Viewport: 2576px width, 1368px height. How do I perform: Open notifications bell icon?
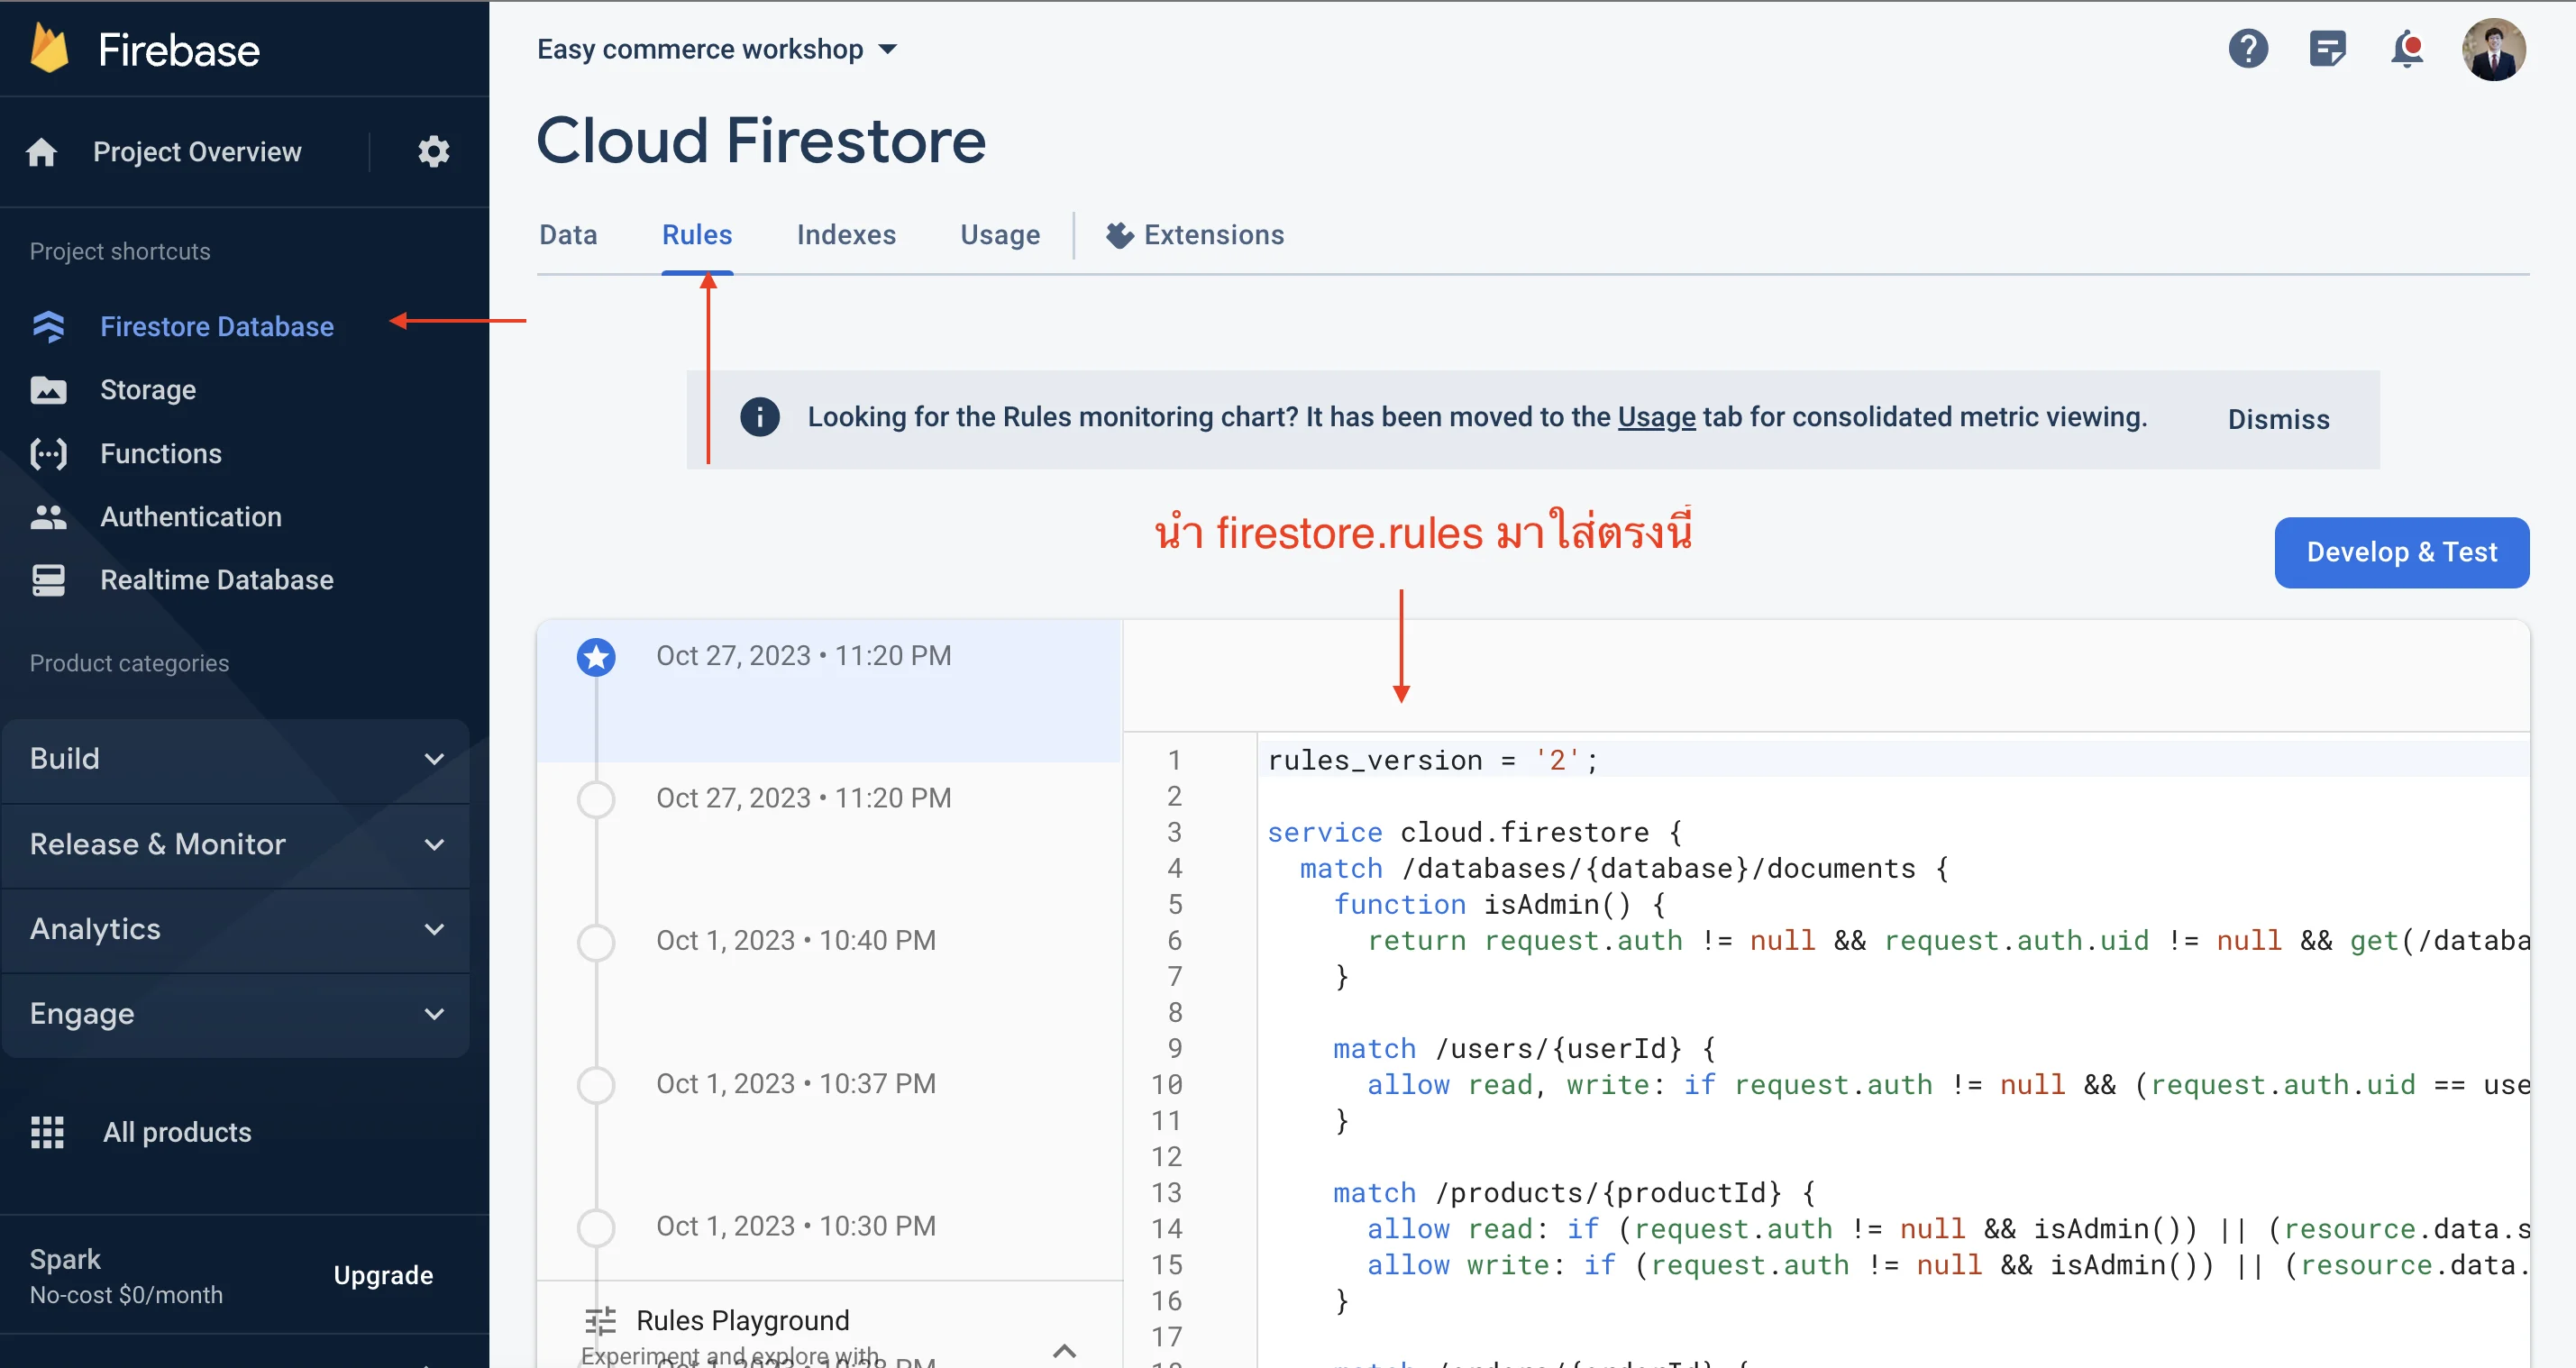pyautogui.click(x=2407, y=49)
